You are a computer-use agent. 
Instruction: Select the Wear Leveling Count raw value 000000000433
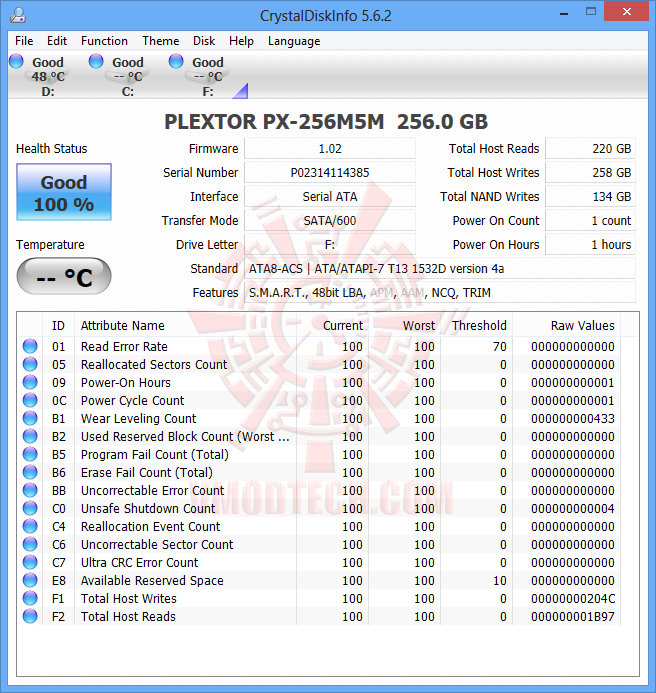[572, 419]
